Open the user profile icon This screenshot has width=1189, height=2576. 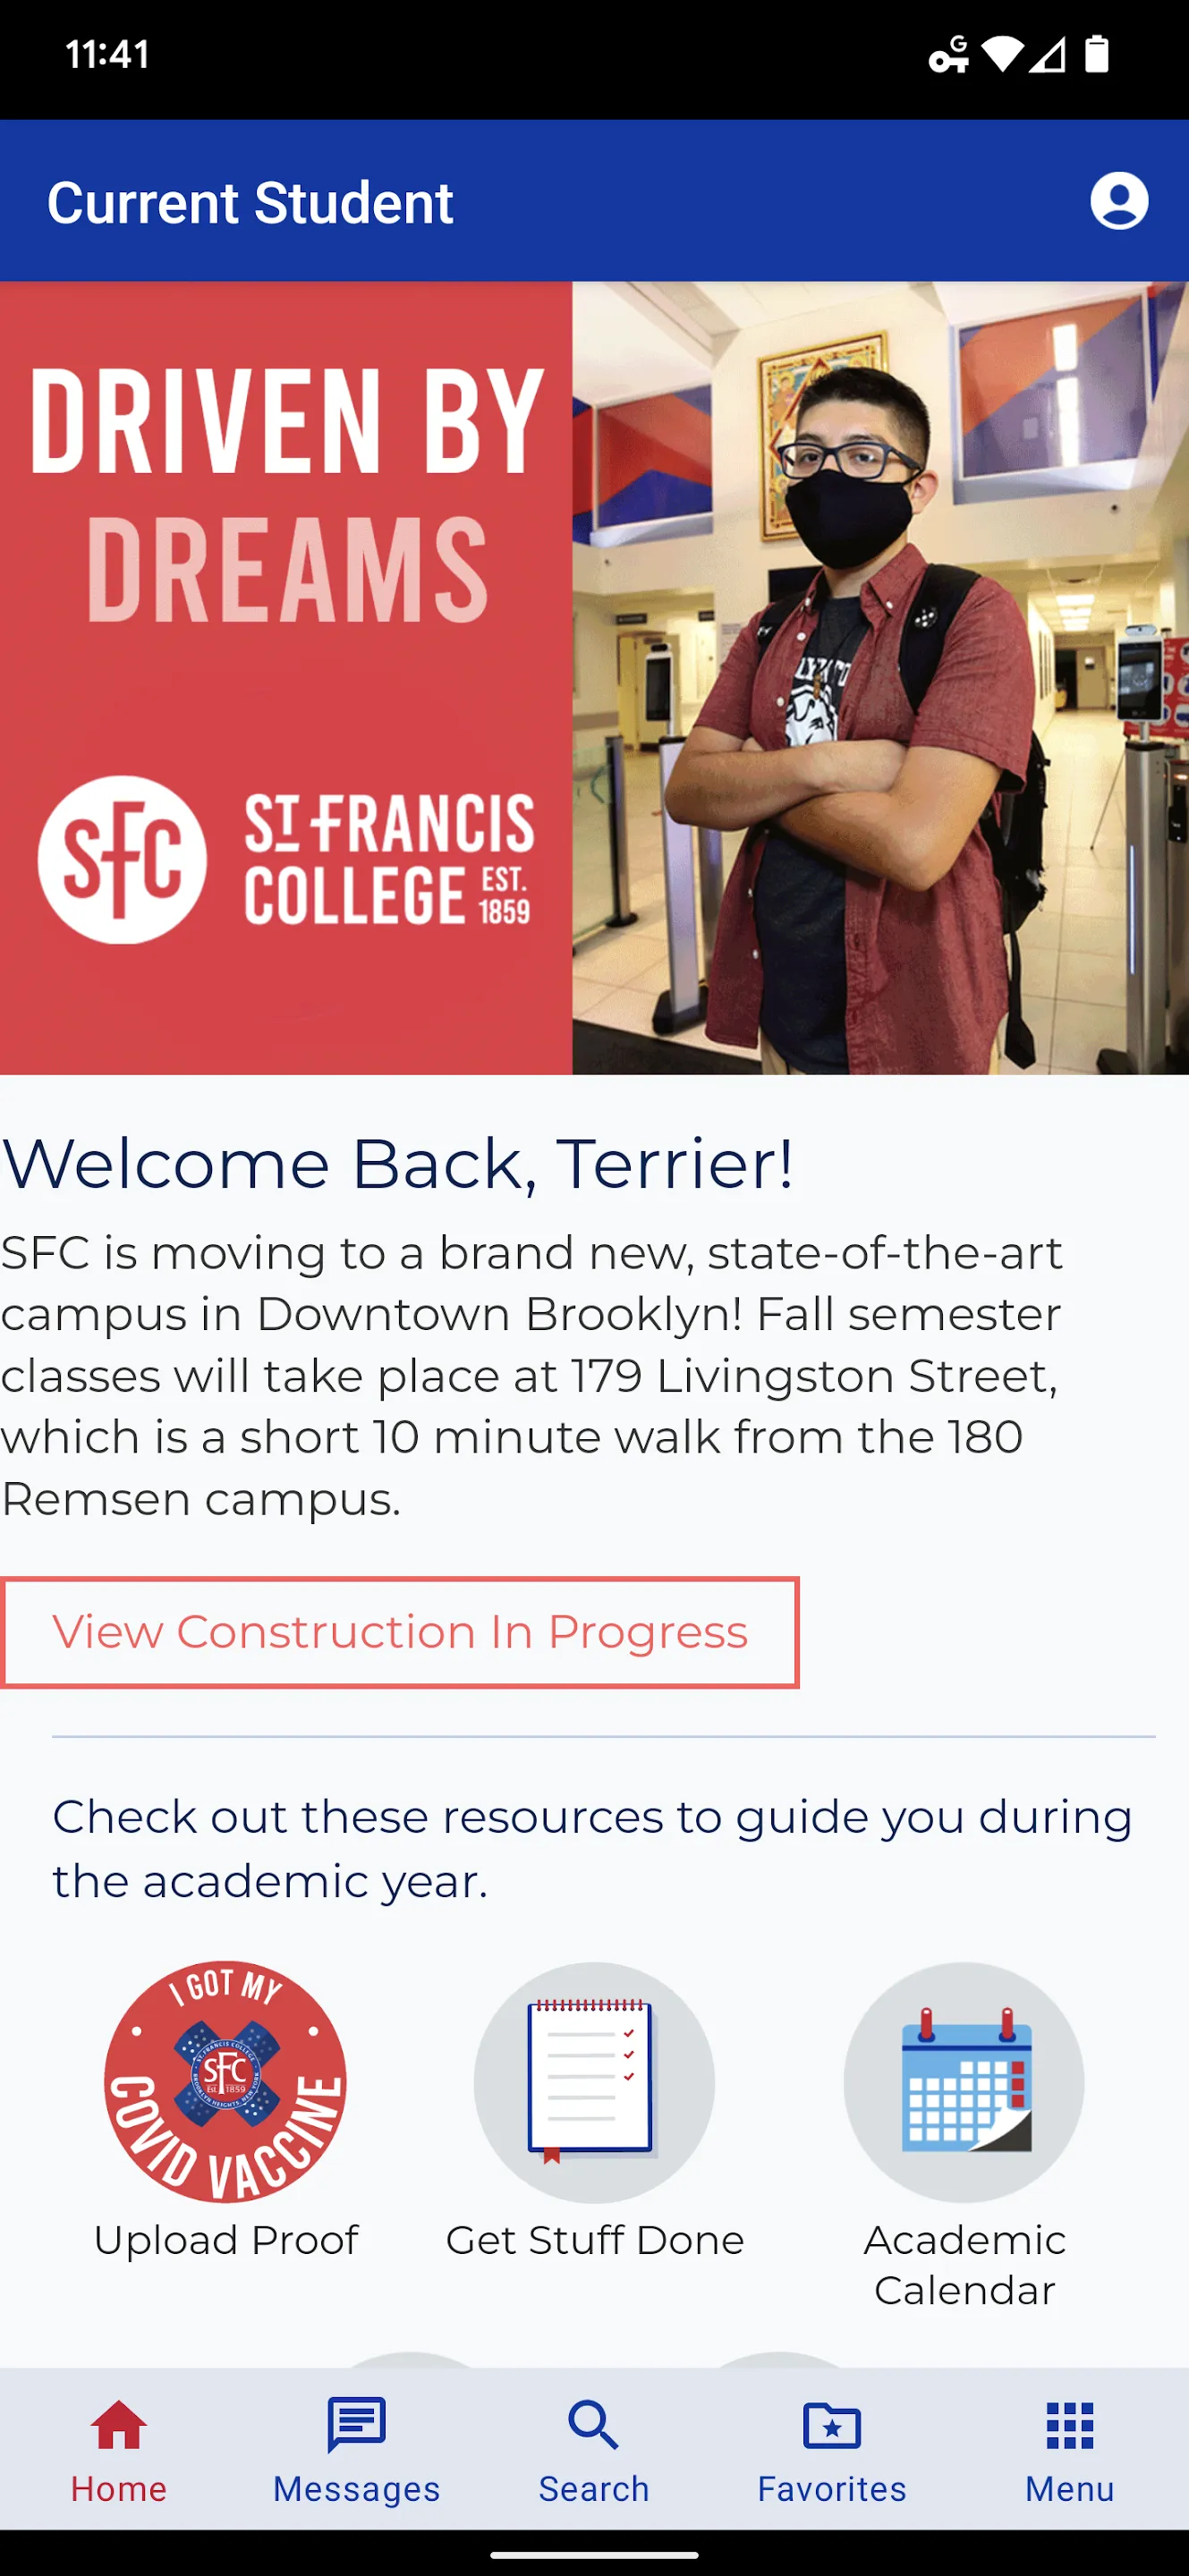point(1118,201)
